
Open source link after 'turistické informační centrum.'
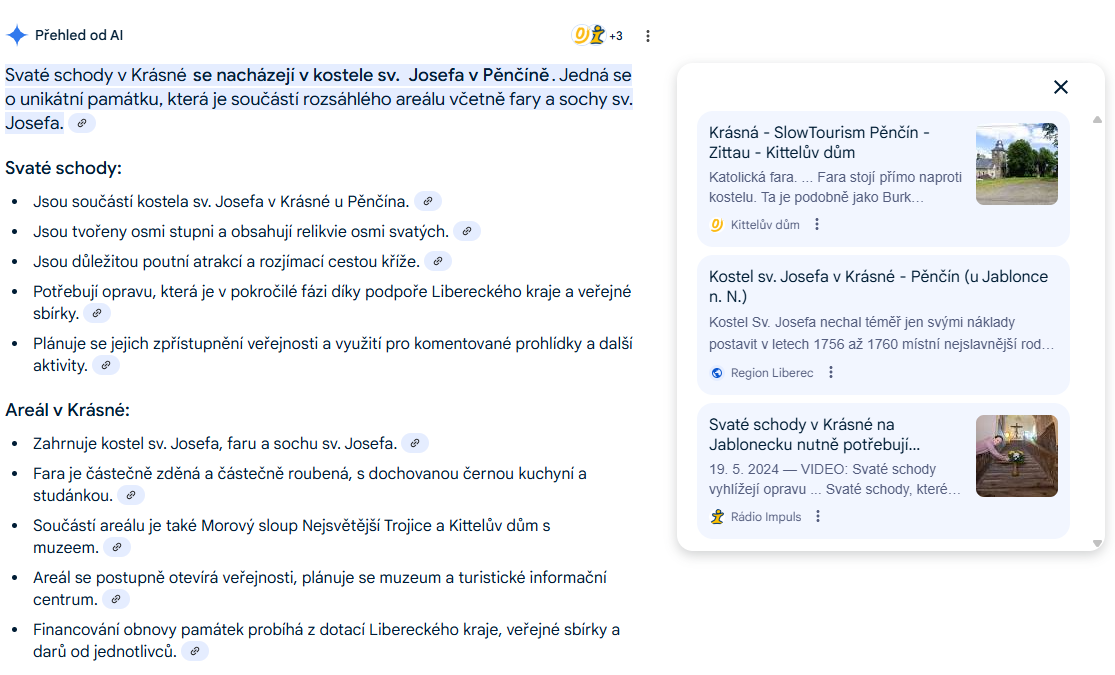coord(116,599)
